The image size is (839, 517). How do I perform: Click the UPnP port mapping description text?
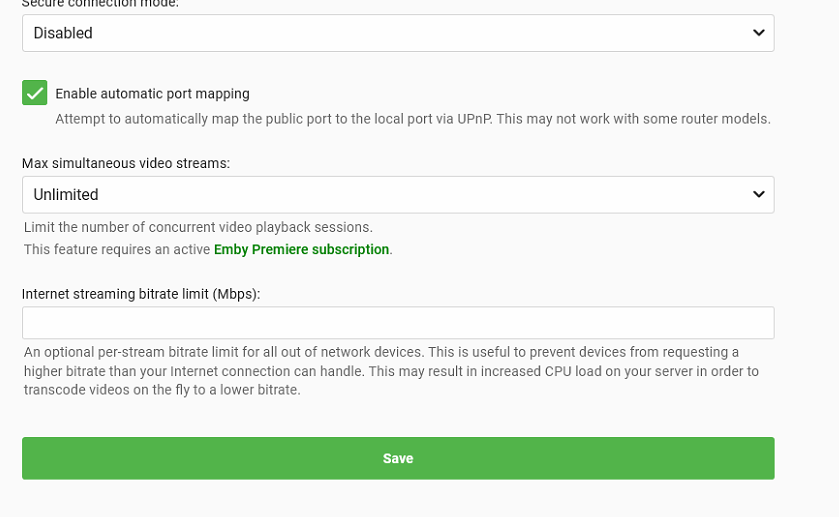click(x=412, y=119)
